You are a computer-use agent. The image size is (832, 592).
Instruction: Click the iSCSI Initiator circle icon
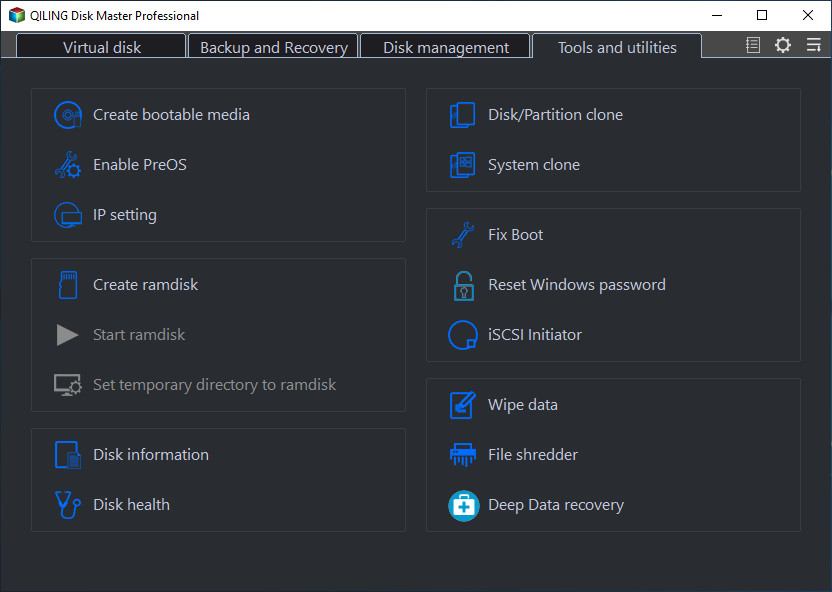463,335
